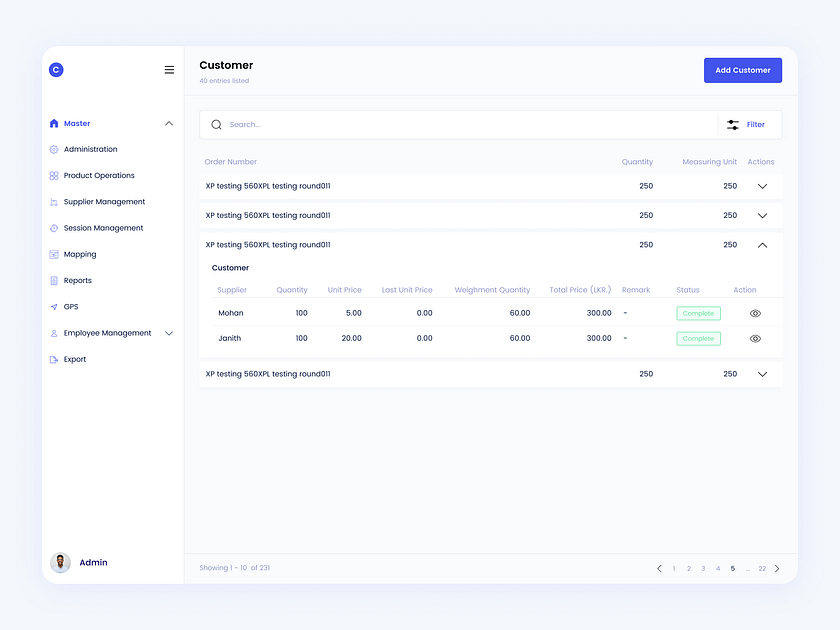Click the Export icon
This screenshot has width=840, height=630.
54,359
